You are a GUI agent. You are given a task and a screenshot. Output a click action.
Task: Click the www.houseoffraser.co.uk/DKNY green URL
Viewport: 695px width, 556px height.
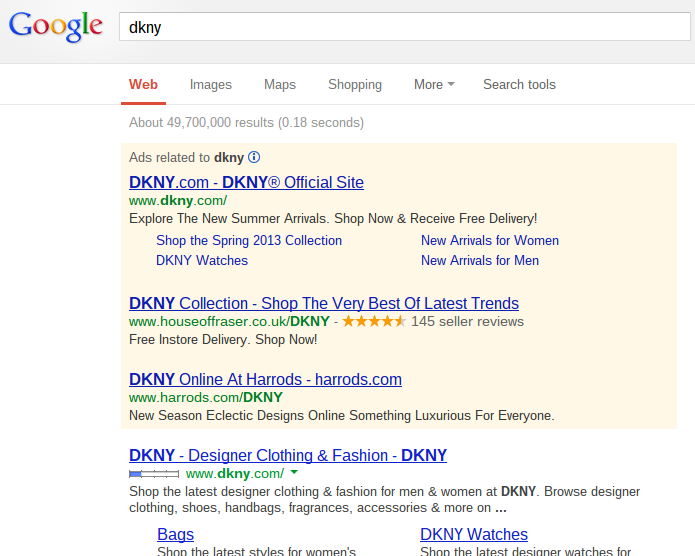click(x=229, y=321)
